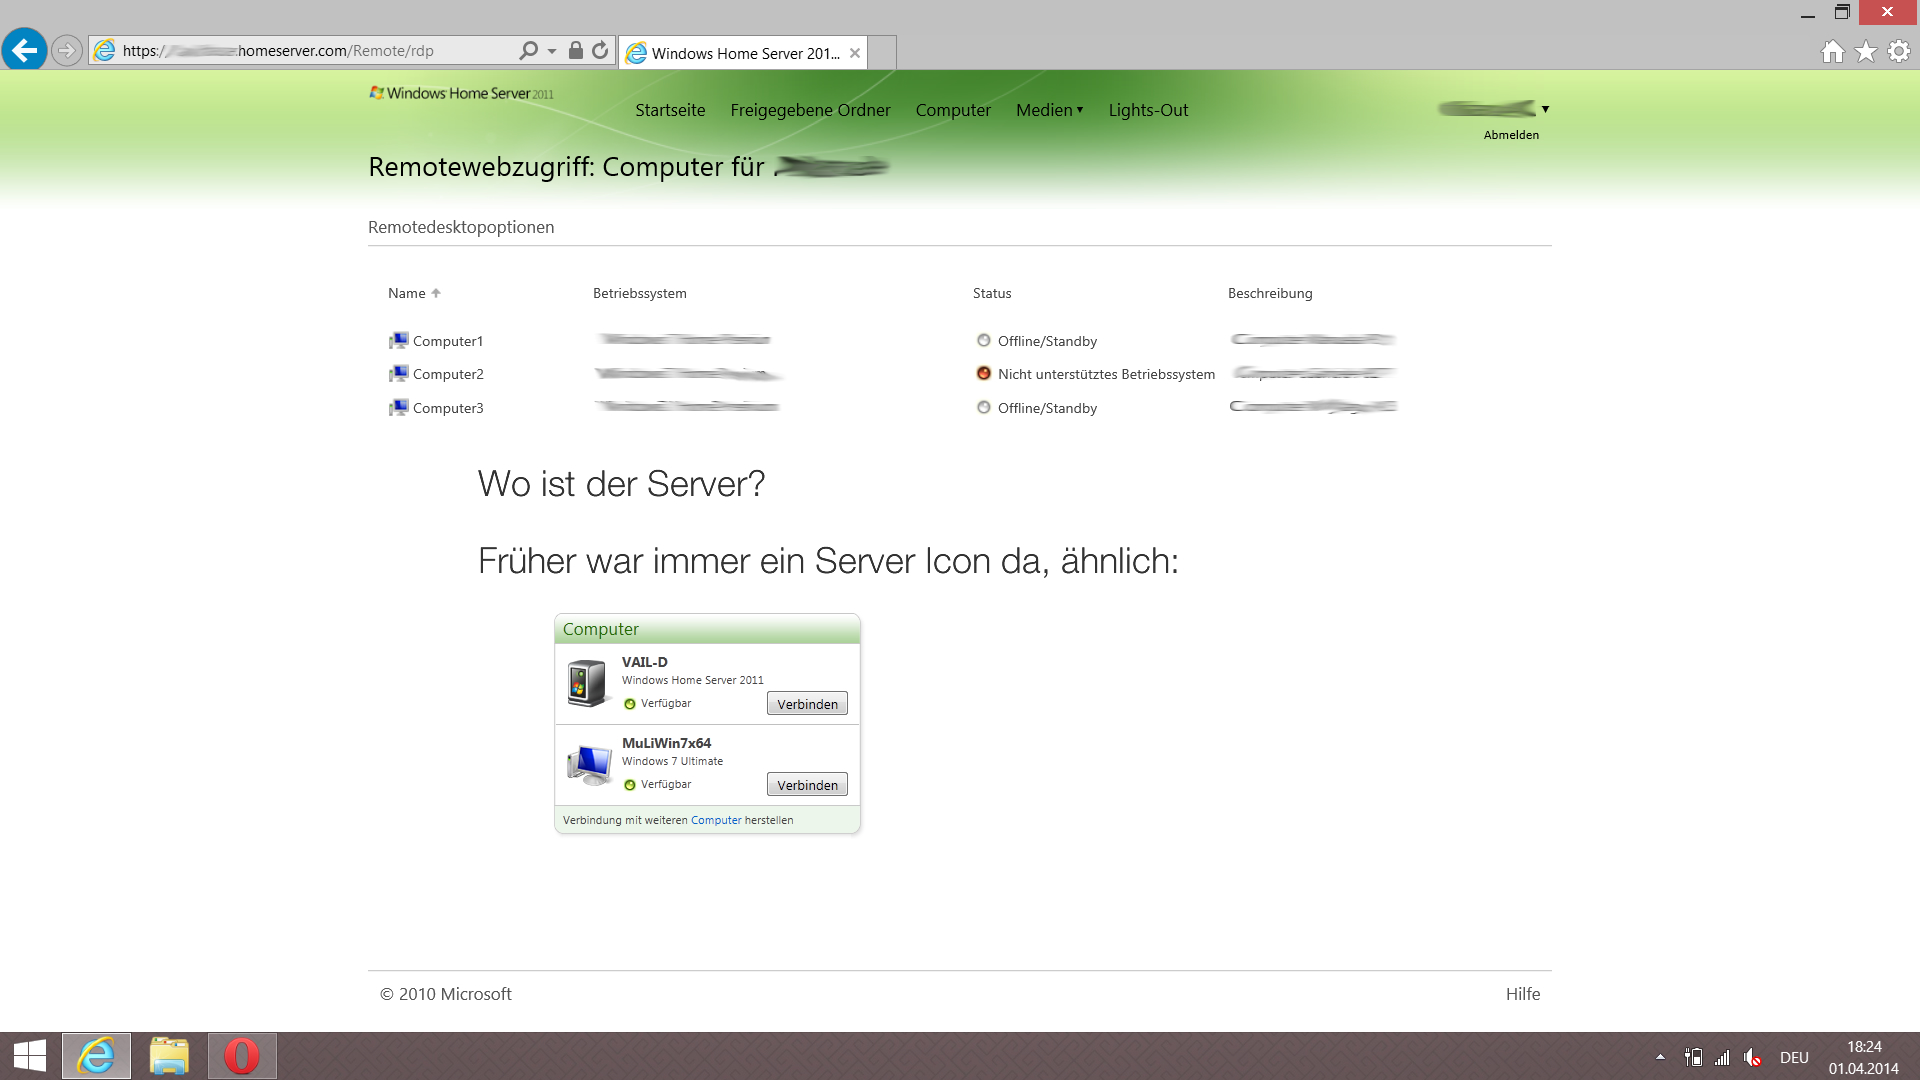Click the search magnifier in address bar
The image size is (1920, 1080).
click(x=528, y=50)
